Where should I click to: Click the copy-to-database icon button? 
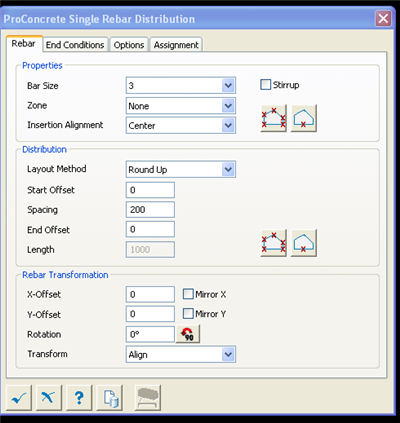[x=110, y=398]
